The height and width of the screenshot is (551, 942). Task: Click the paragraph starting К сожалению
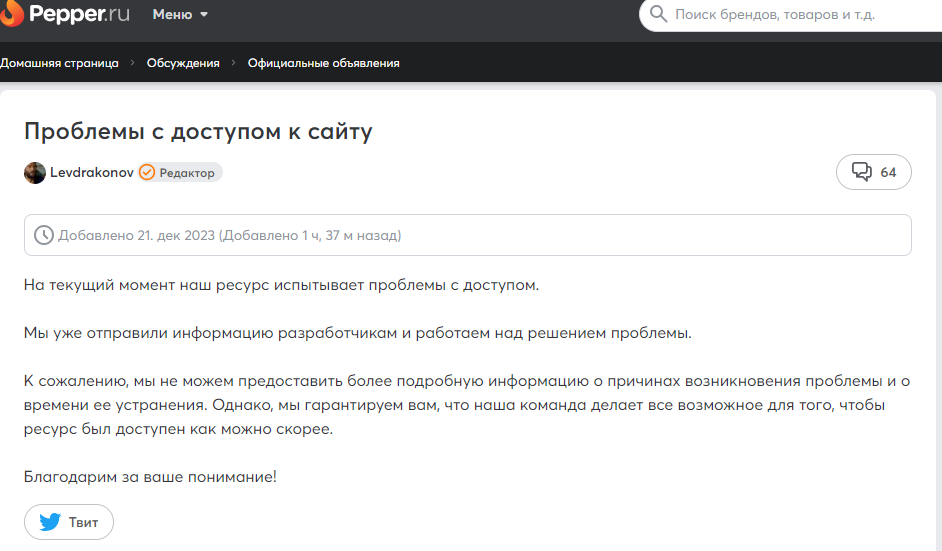[x=467, y=405]
